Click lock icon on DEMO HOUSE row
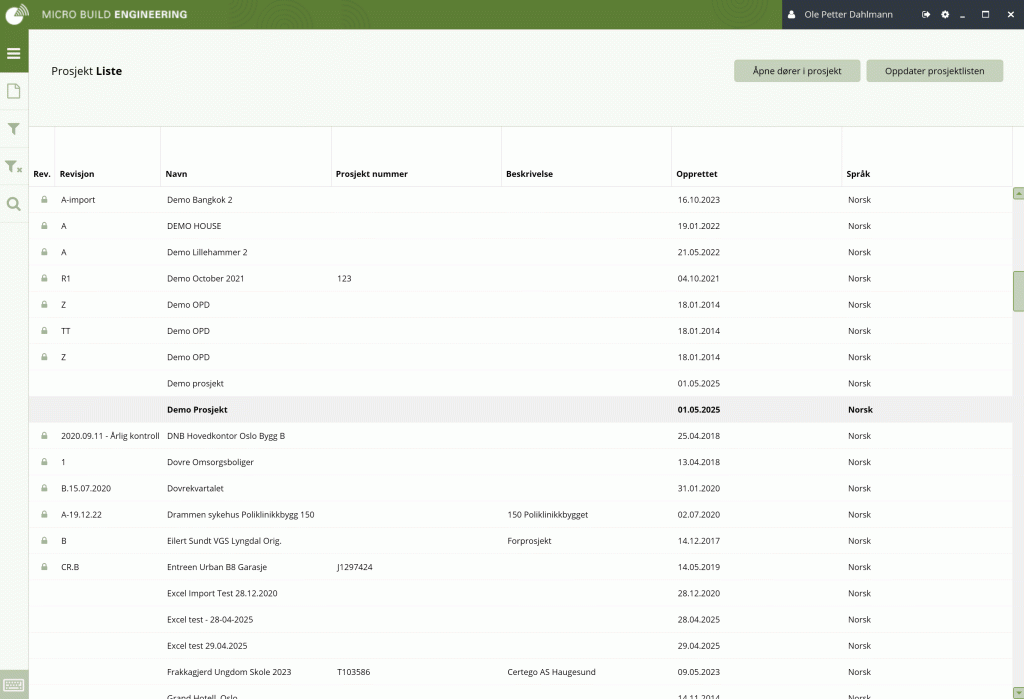This screenshot has height=699, width=1024. coord(44,225)
